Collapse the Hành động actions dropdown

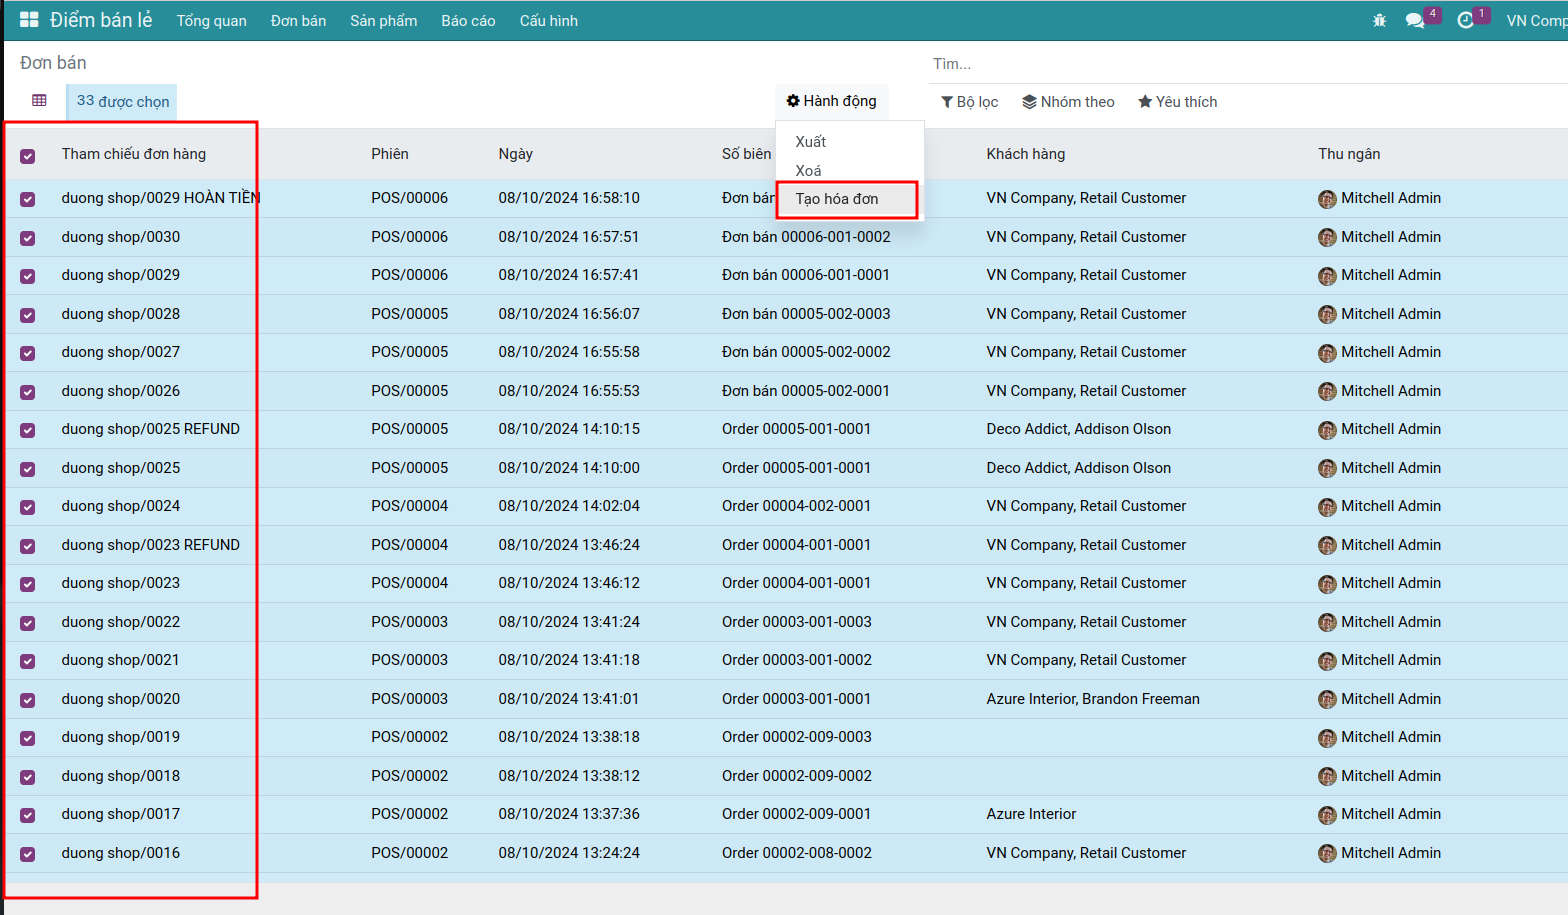pyautogui.click(x=831, y=101)
